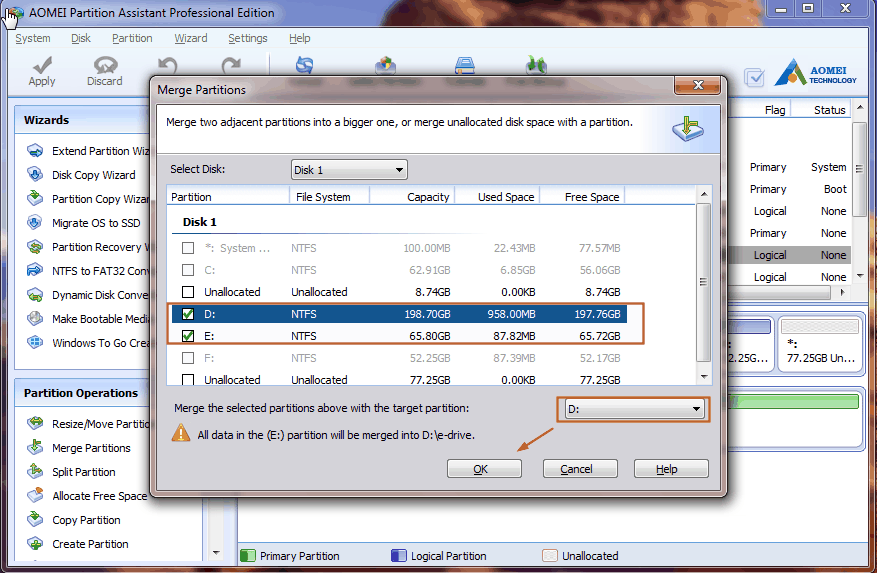Click Merge Partitions sidebar icon

35,448
